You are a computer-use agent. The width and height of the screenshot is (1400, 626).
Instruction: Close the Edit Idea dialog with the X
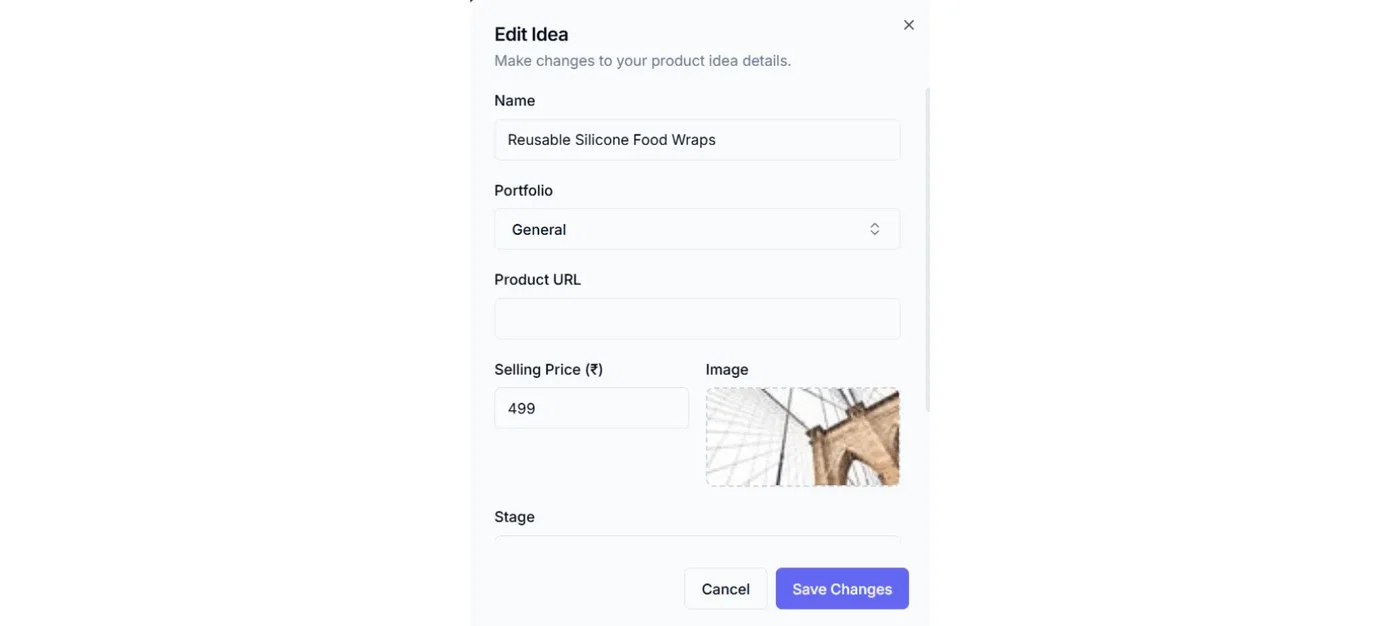tap(908, 25)
